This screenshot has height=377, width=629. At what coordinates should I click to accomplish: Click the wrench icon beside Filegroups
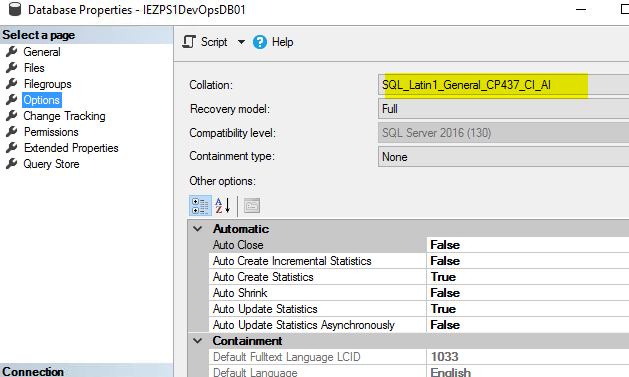pyautogui.click(x=12, y=83)
